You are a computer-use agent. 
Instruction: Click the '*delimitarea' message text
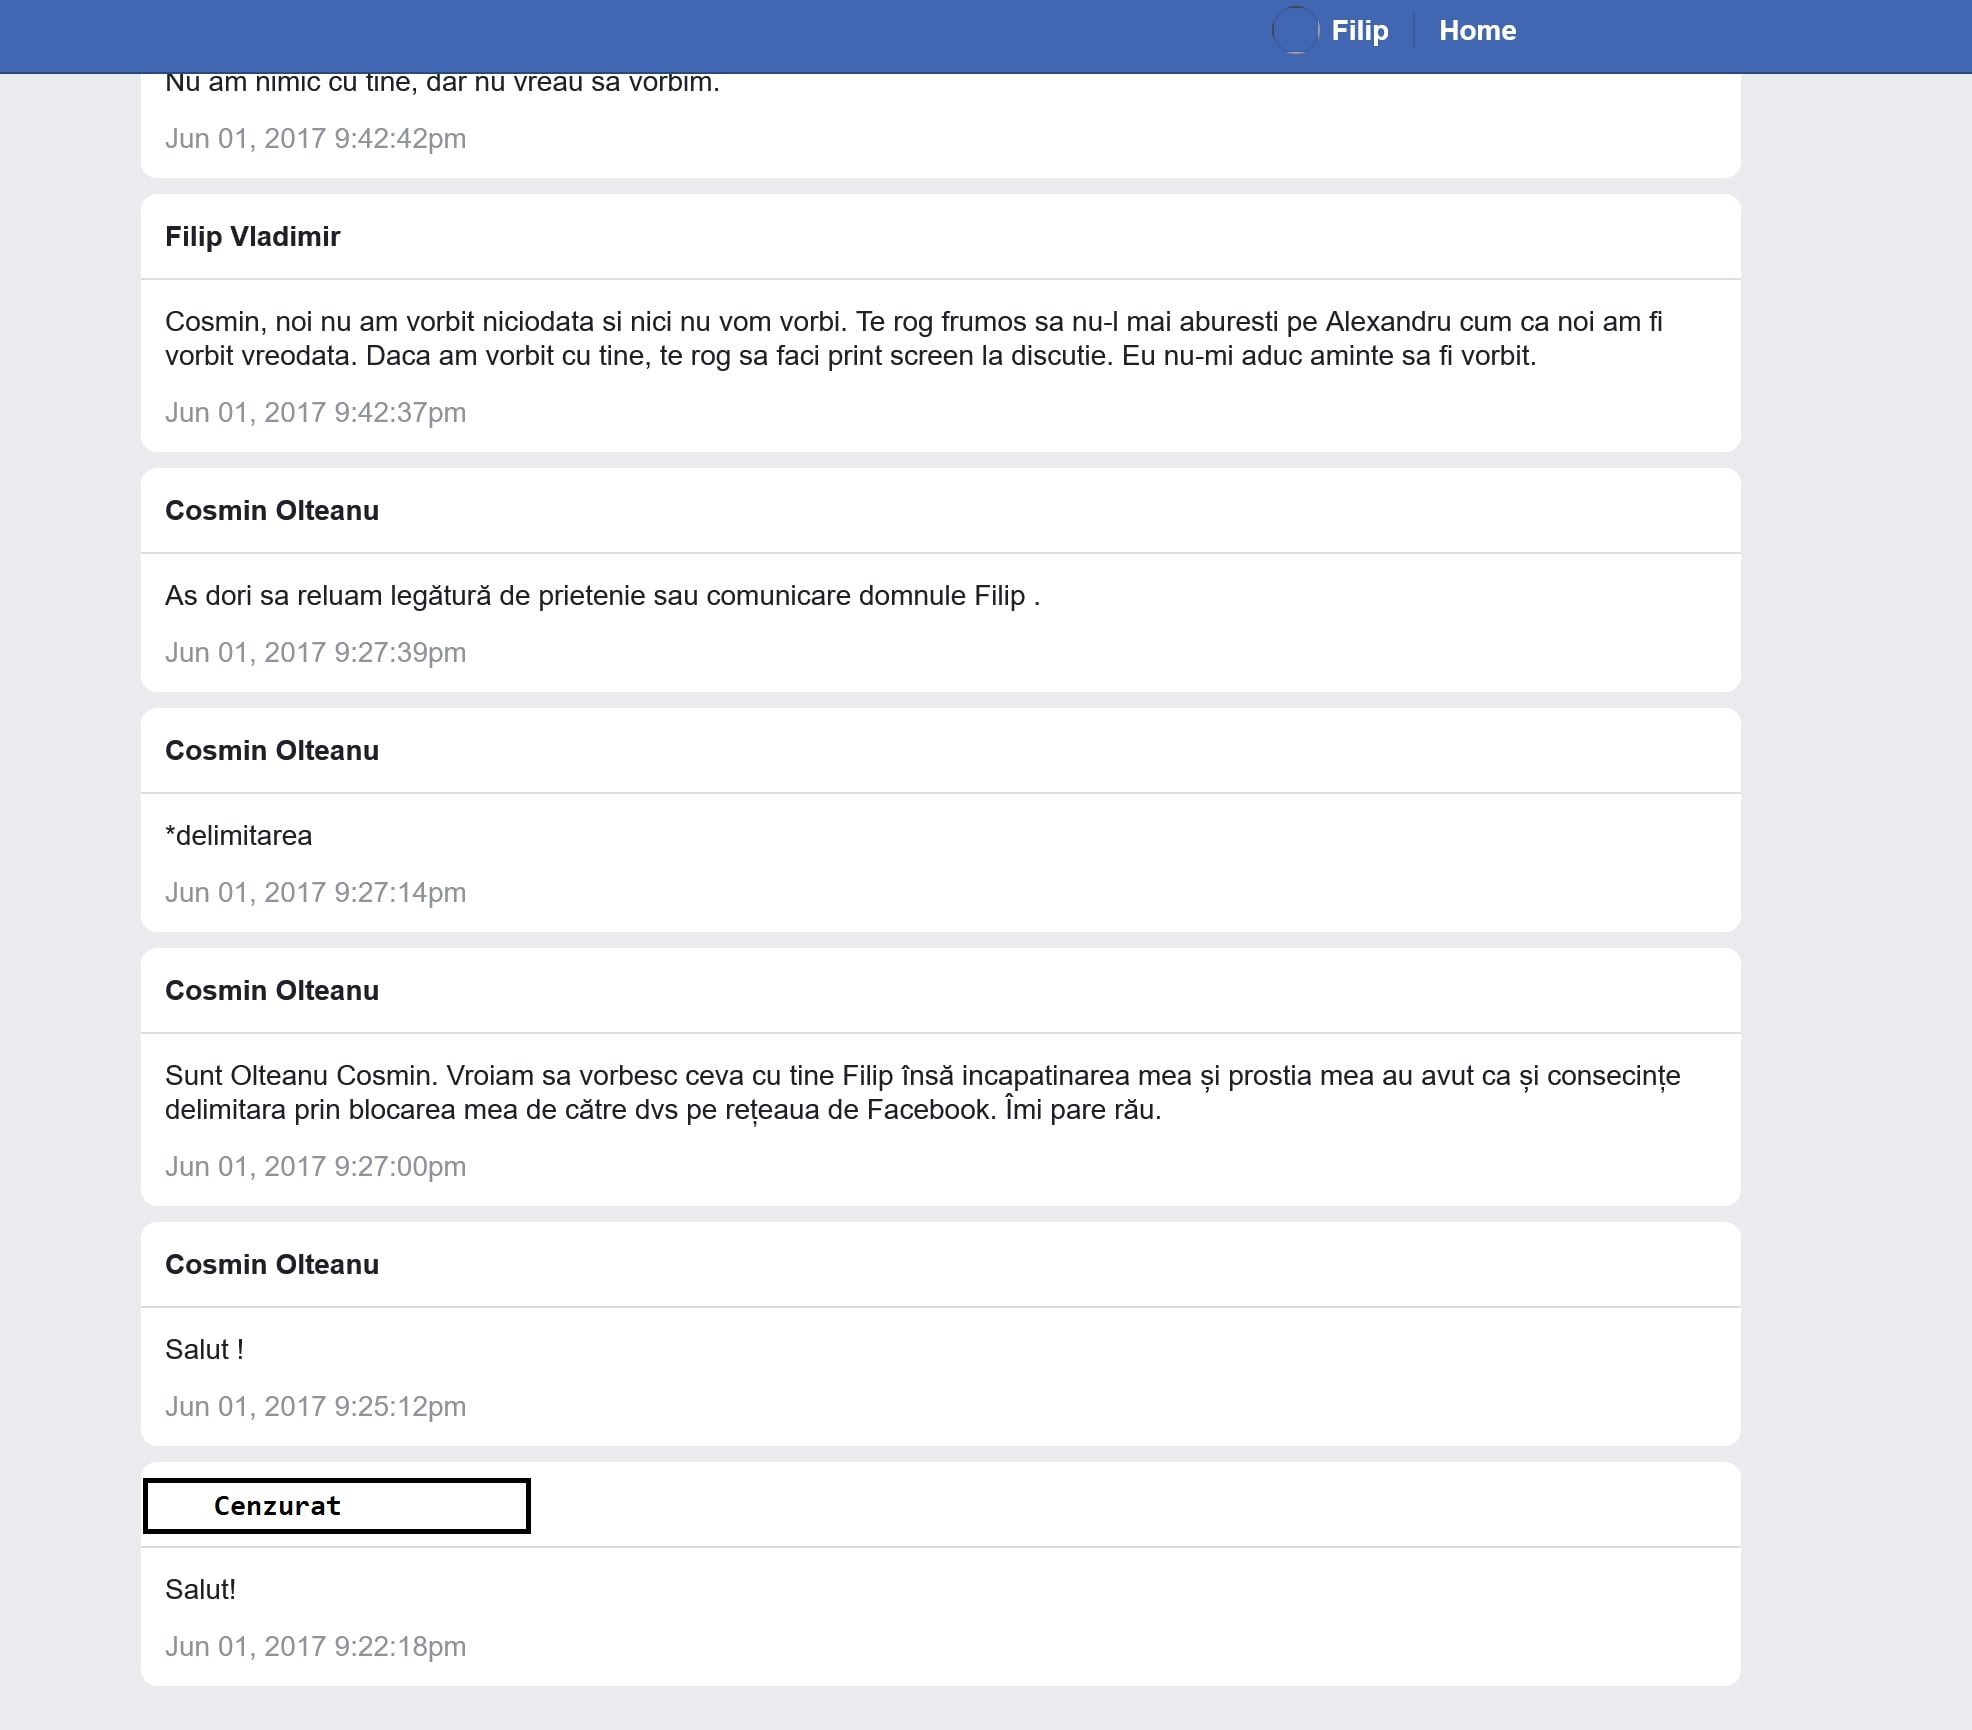238,836
